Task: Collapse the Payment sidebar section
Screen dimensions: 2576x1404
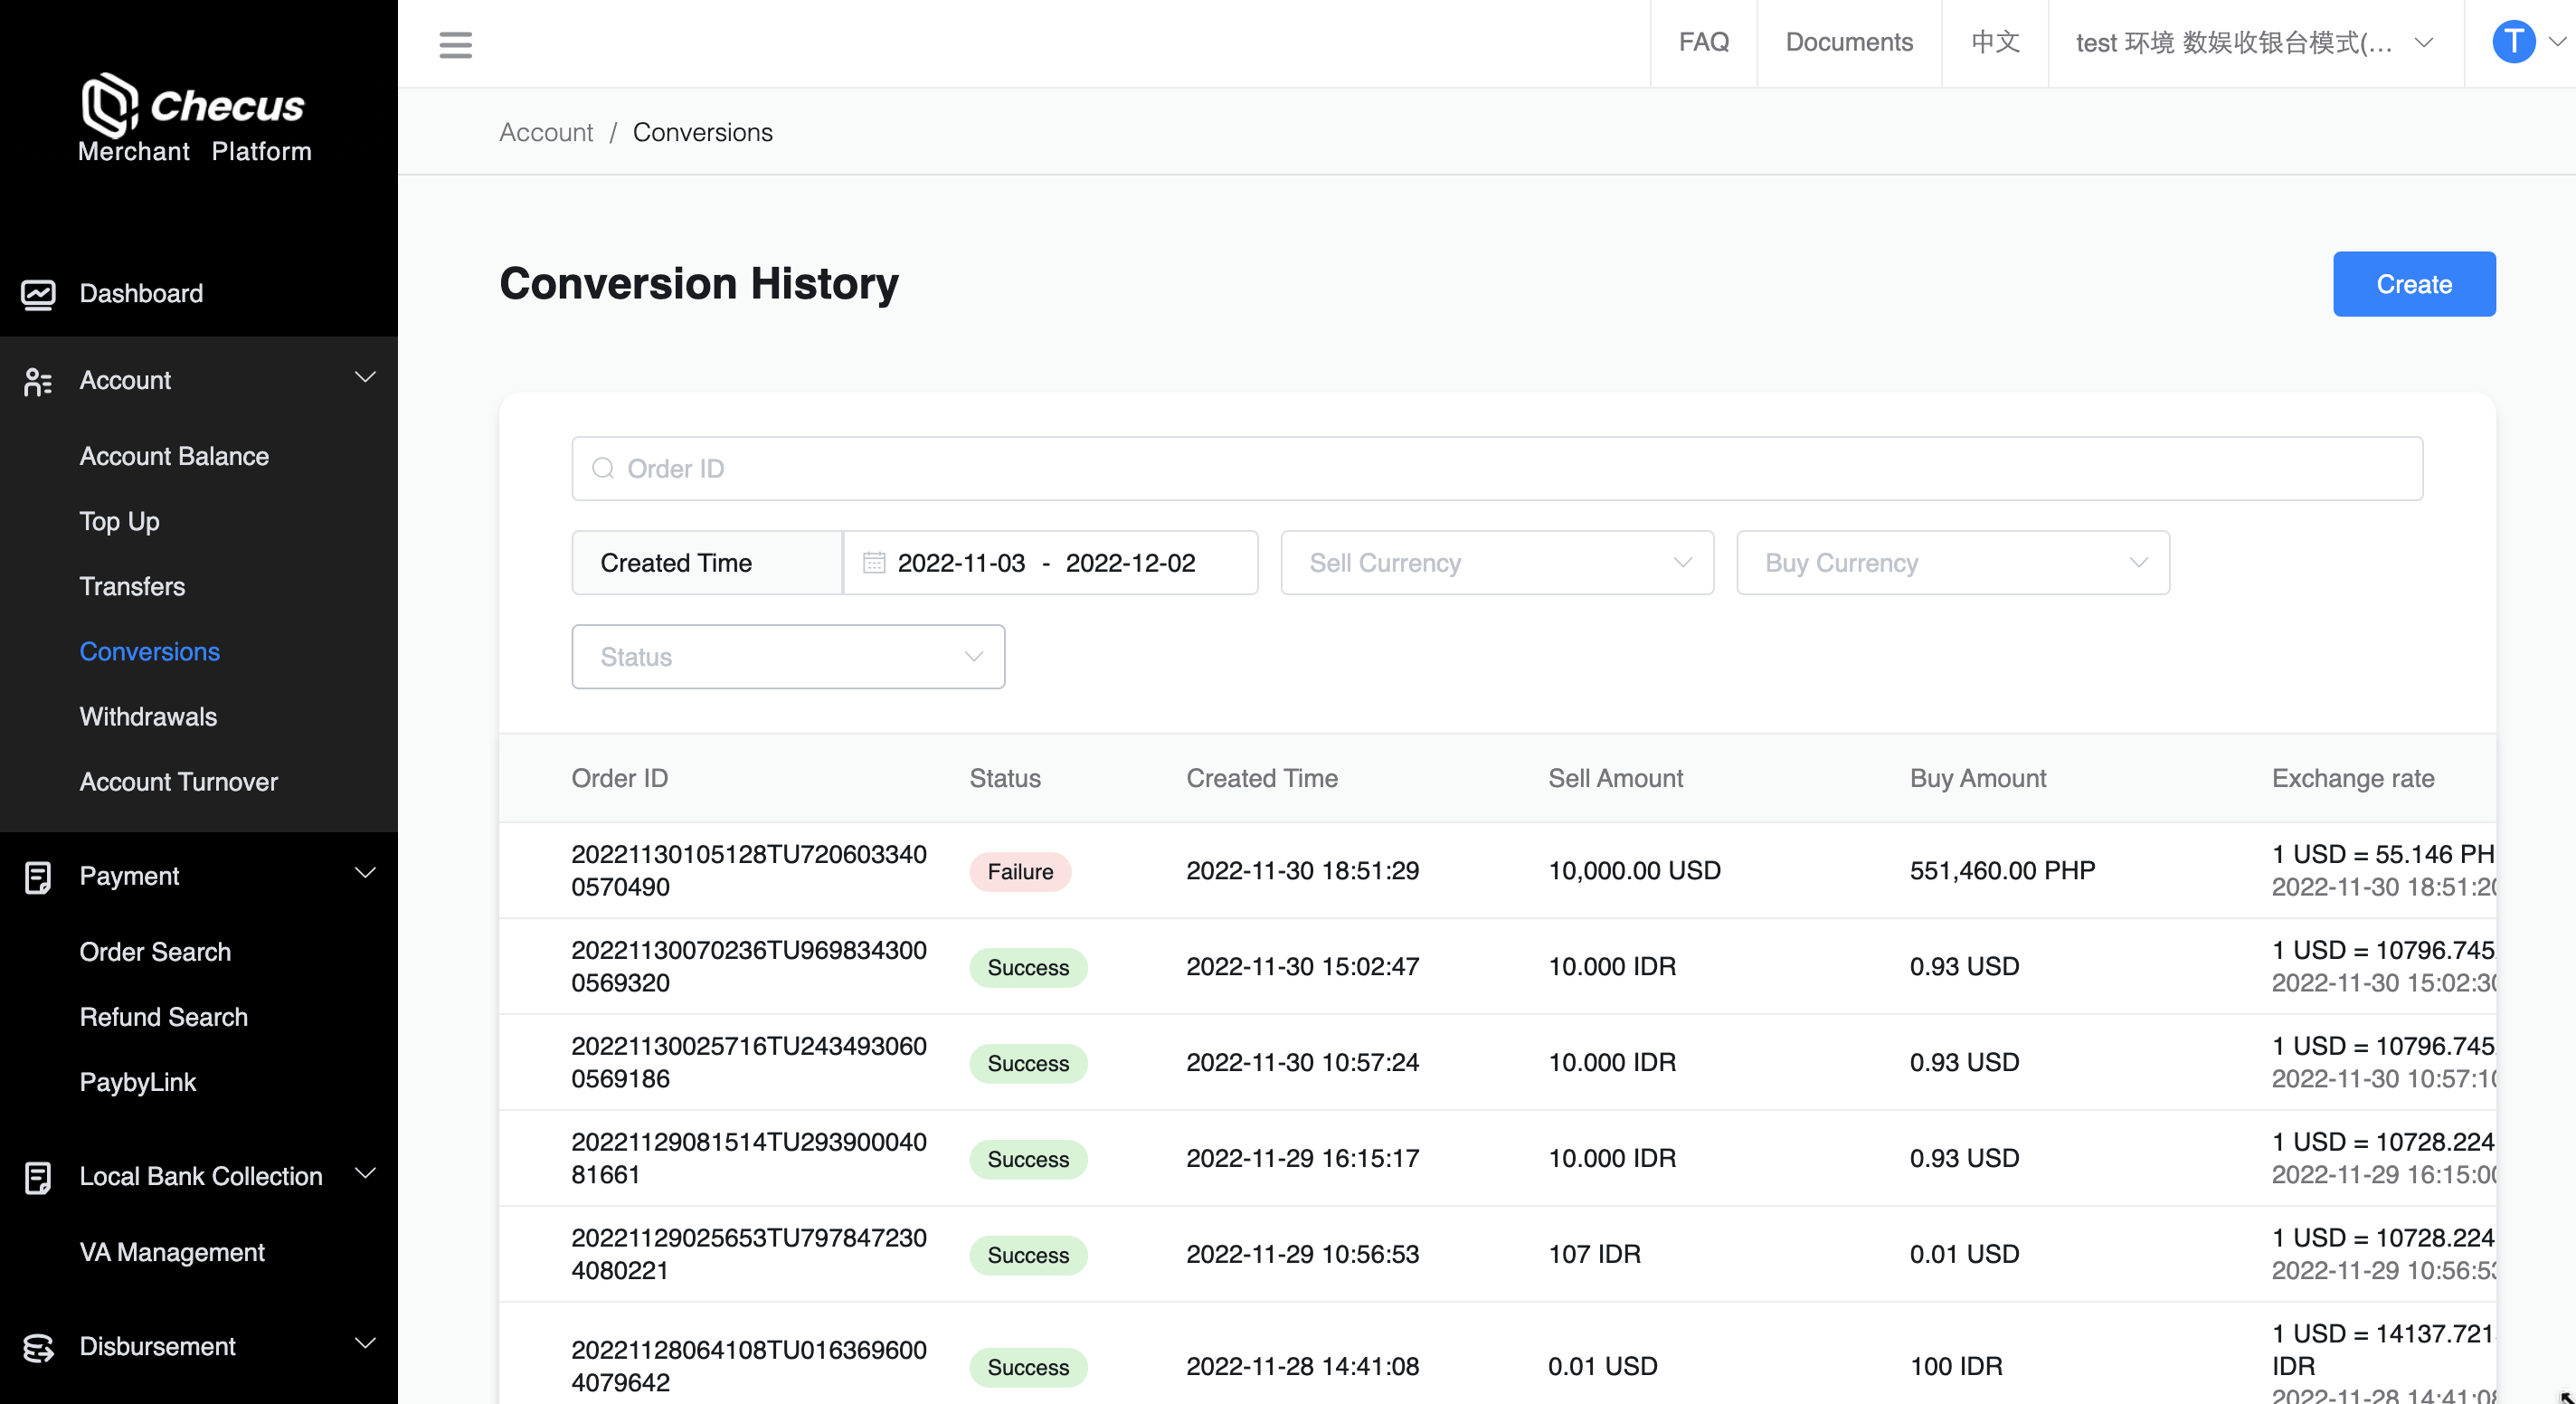Action: 366,874
